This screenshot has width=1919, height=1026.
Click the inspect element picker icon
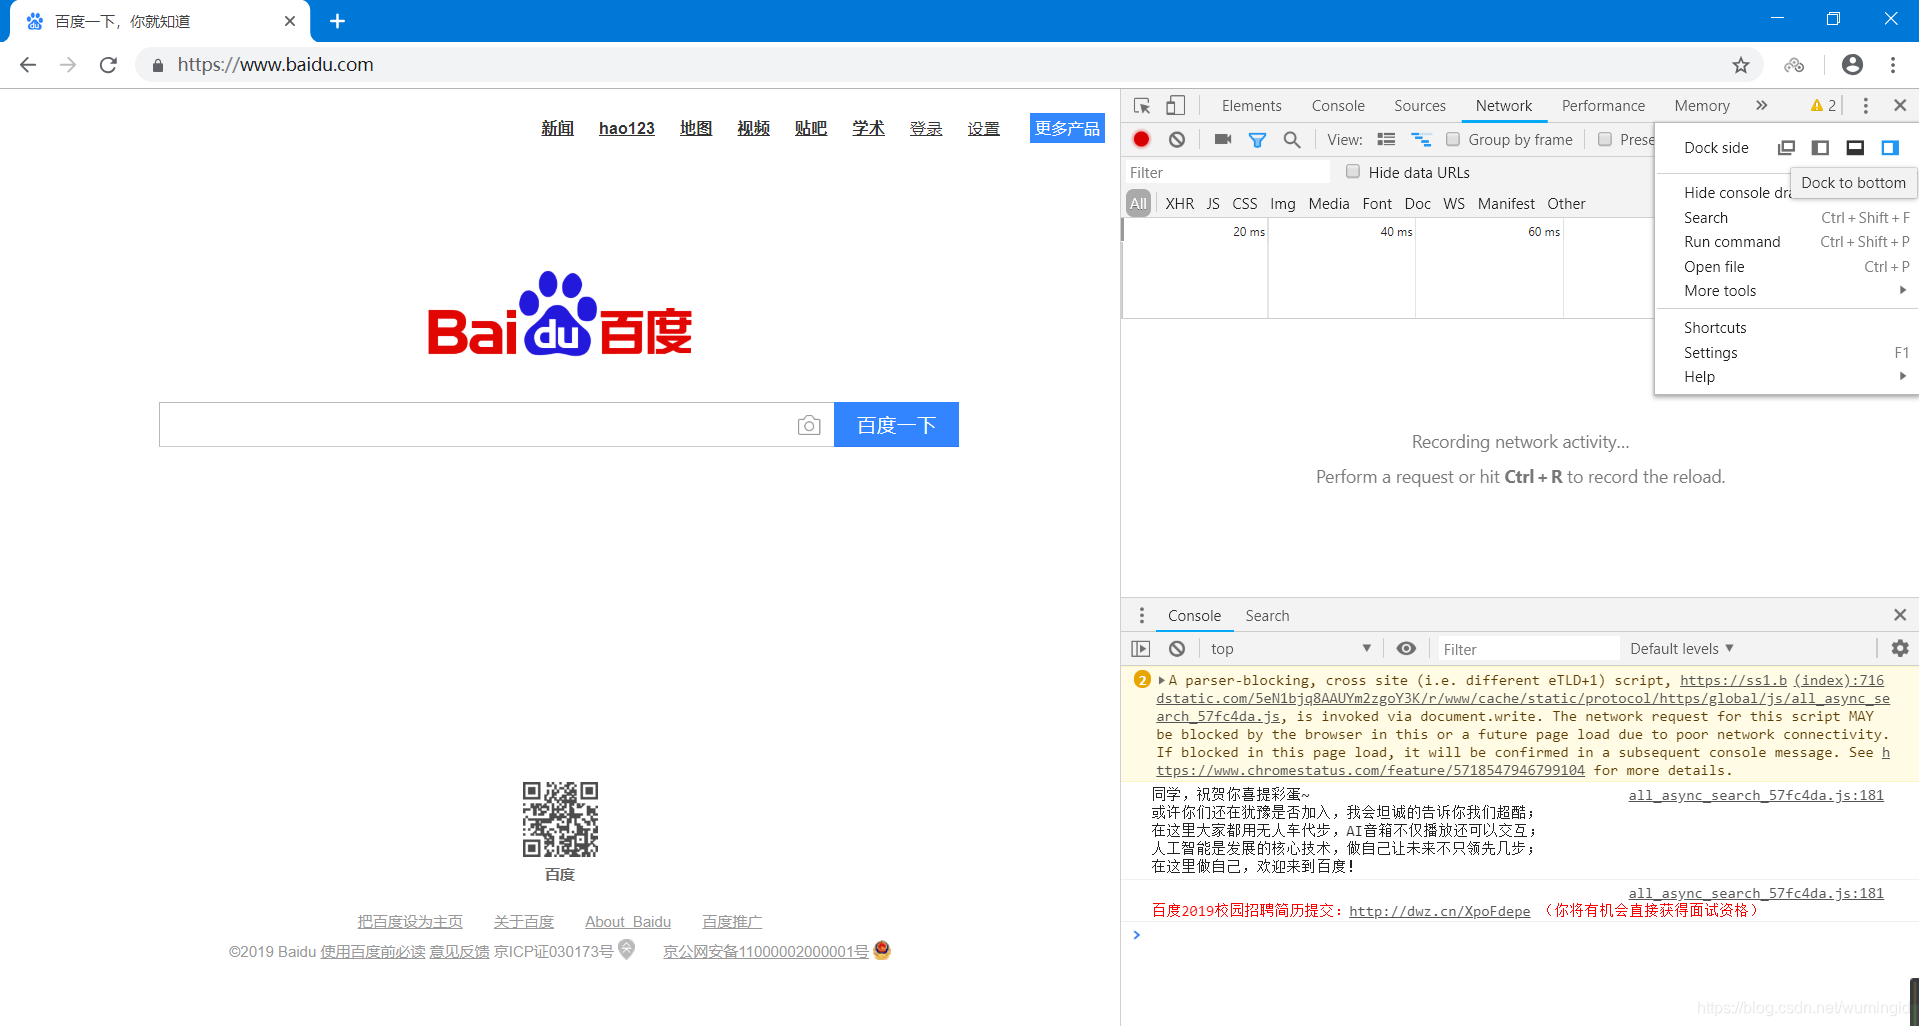(x=1142, y=106)
